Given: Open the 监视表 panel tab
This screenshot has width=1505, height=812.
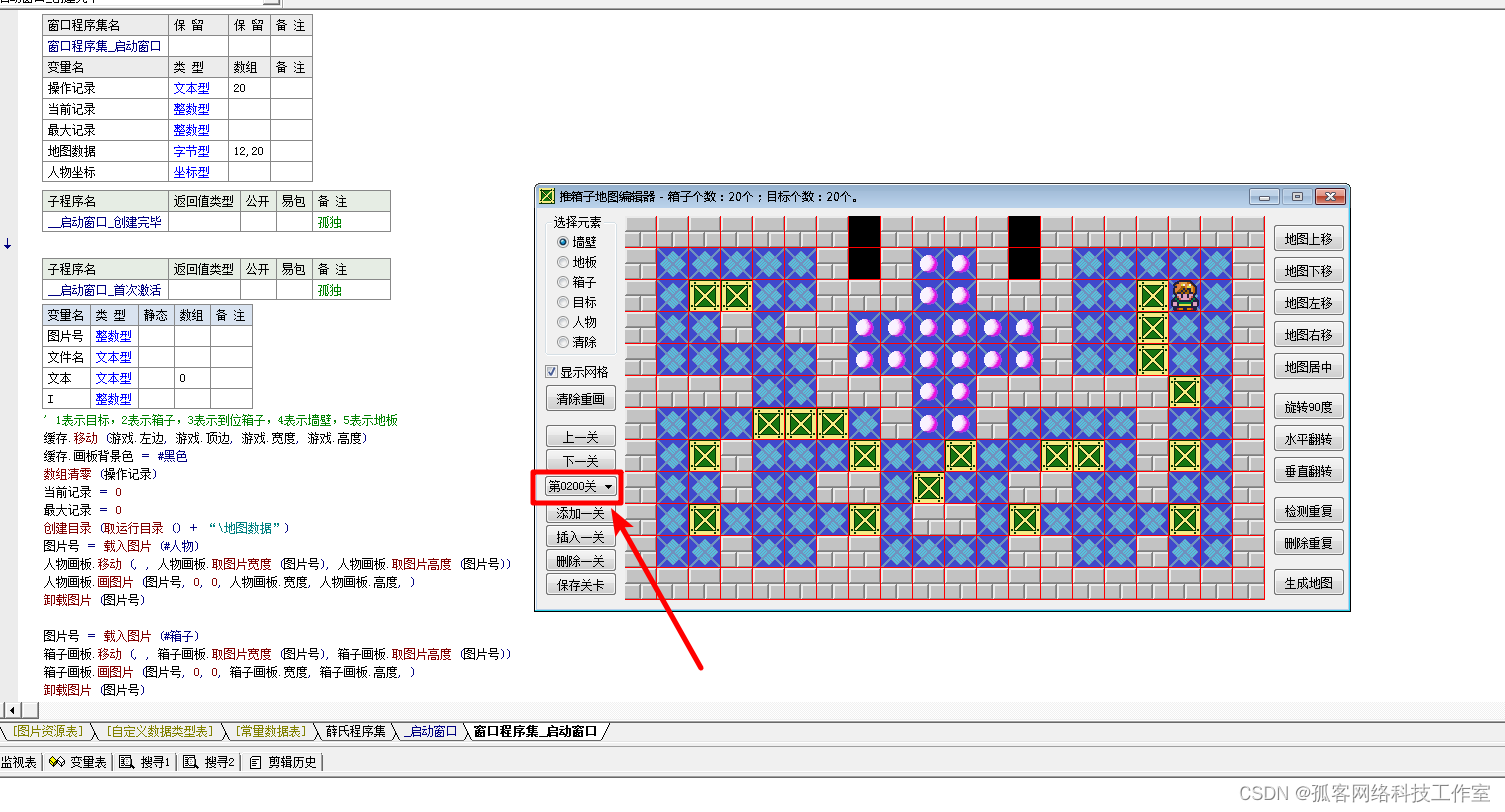Looking at the screenshot, I should pyautogui.click(x=19, y=762).
